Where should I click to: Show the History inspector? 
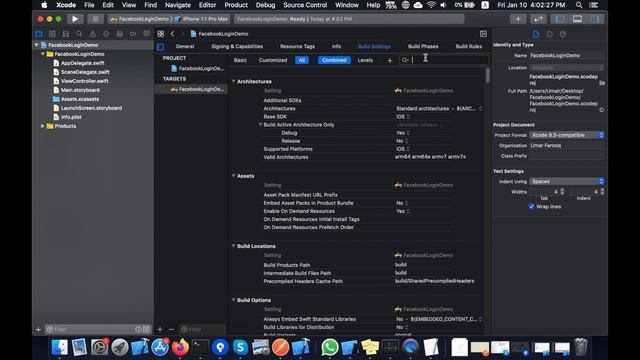[549, 34]
